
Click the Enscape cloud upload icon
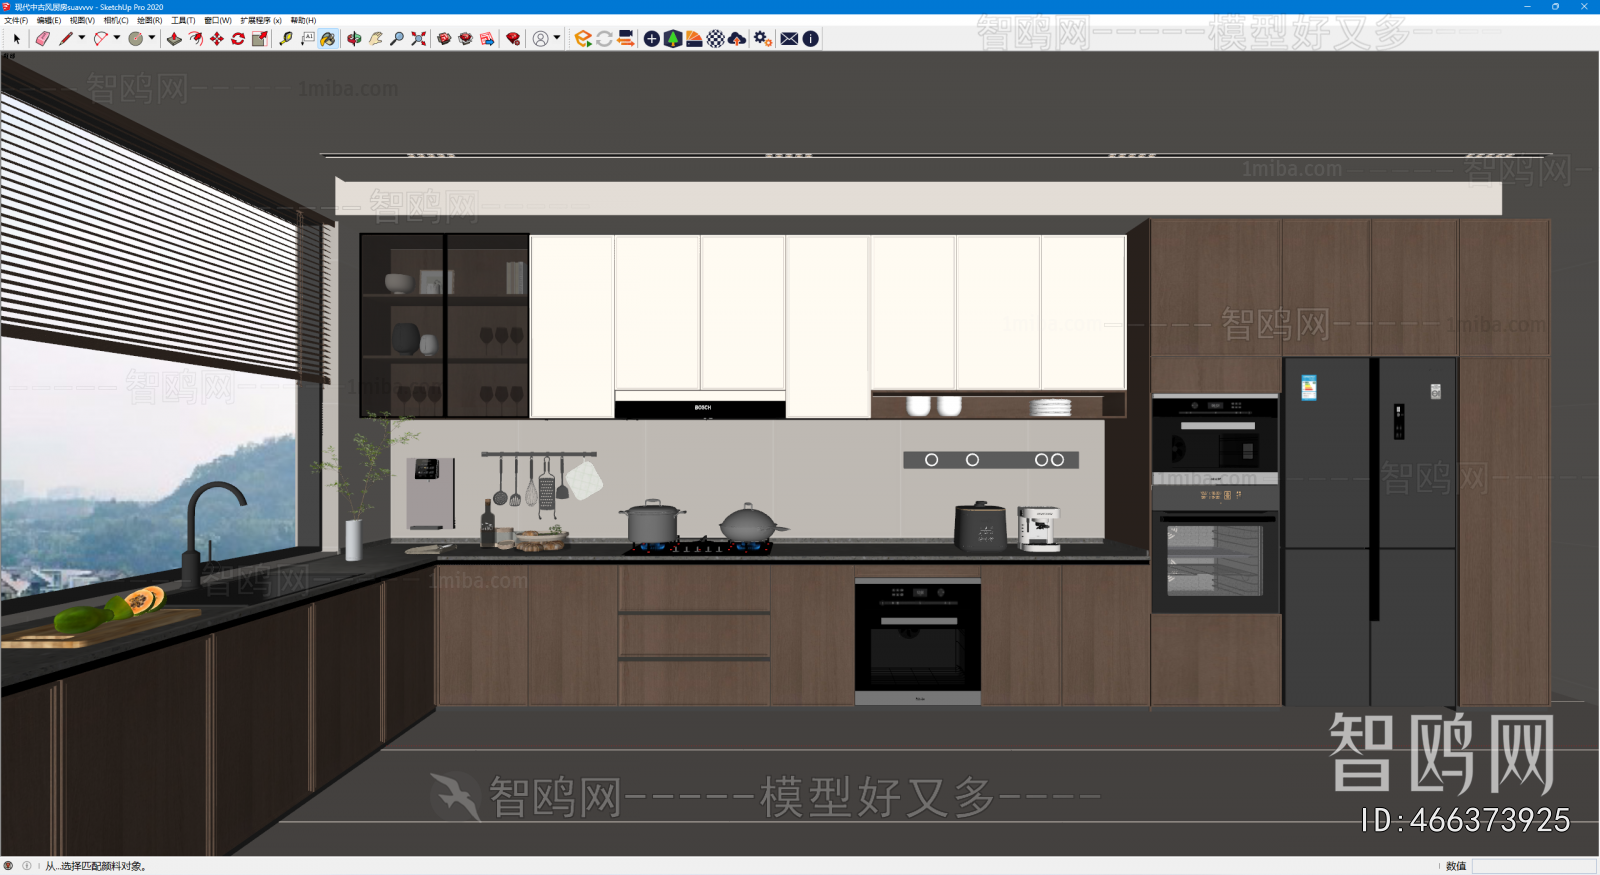[x=737, y=39]
